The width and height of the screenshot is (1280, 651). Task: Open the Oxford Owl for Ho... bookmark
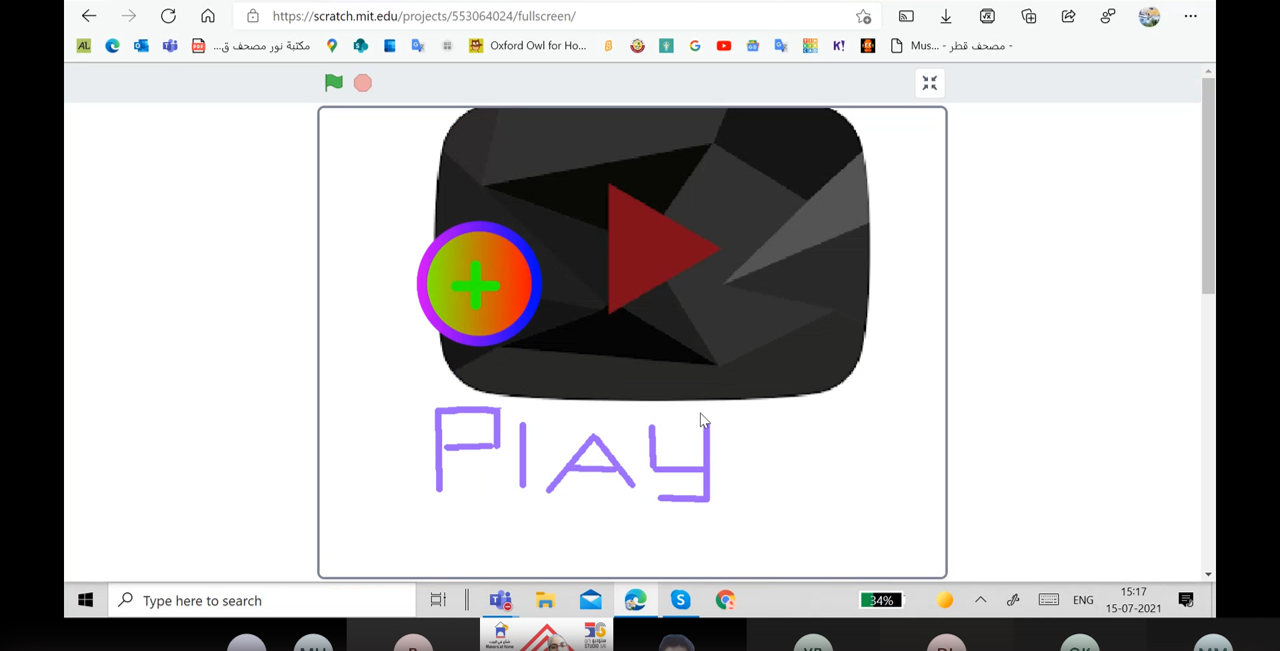point(527,46)
